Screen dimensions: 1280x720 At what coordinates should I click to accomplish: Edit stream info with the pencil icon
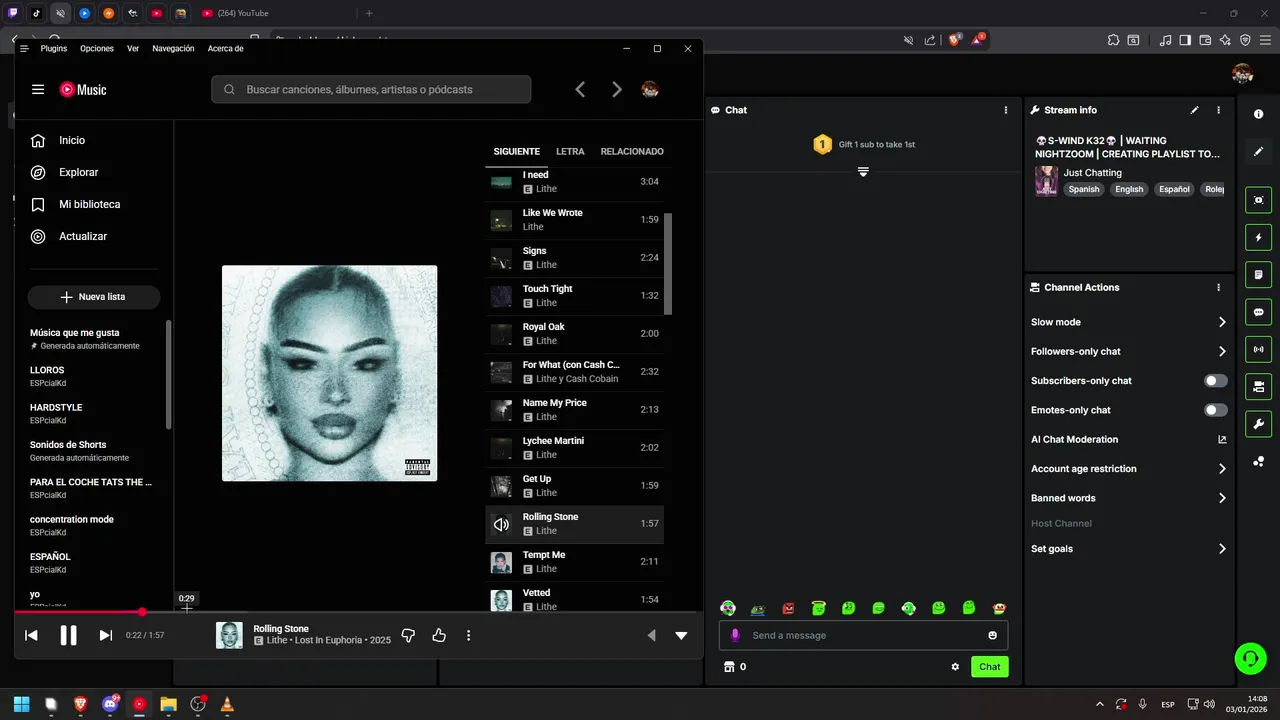click(x=1194, y=110)
